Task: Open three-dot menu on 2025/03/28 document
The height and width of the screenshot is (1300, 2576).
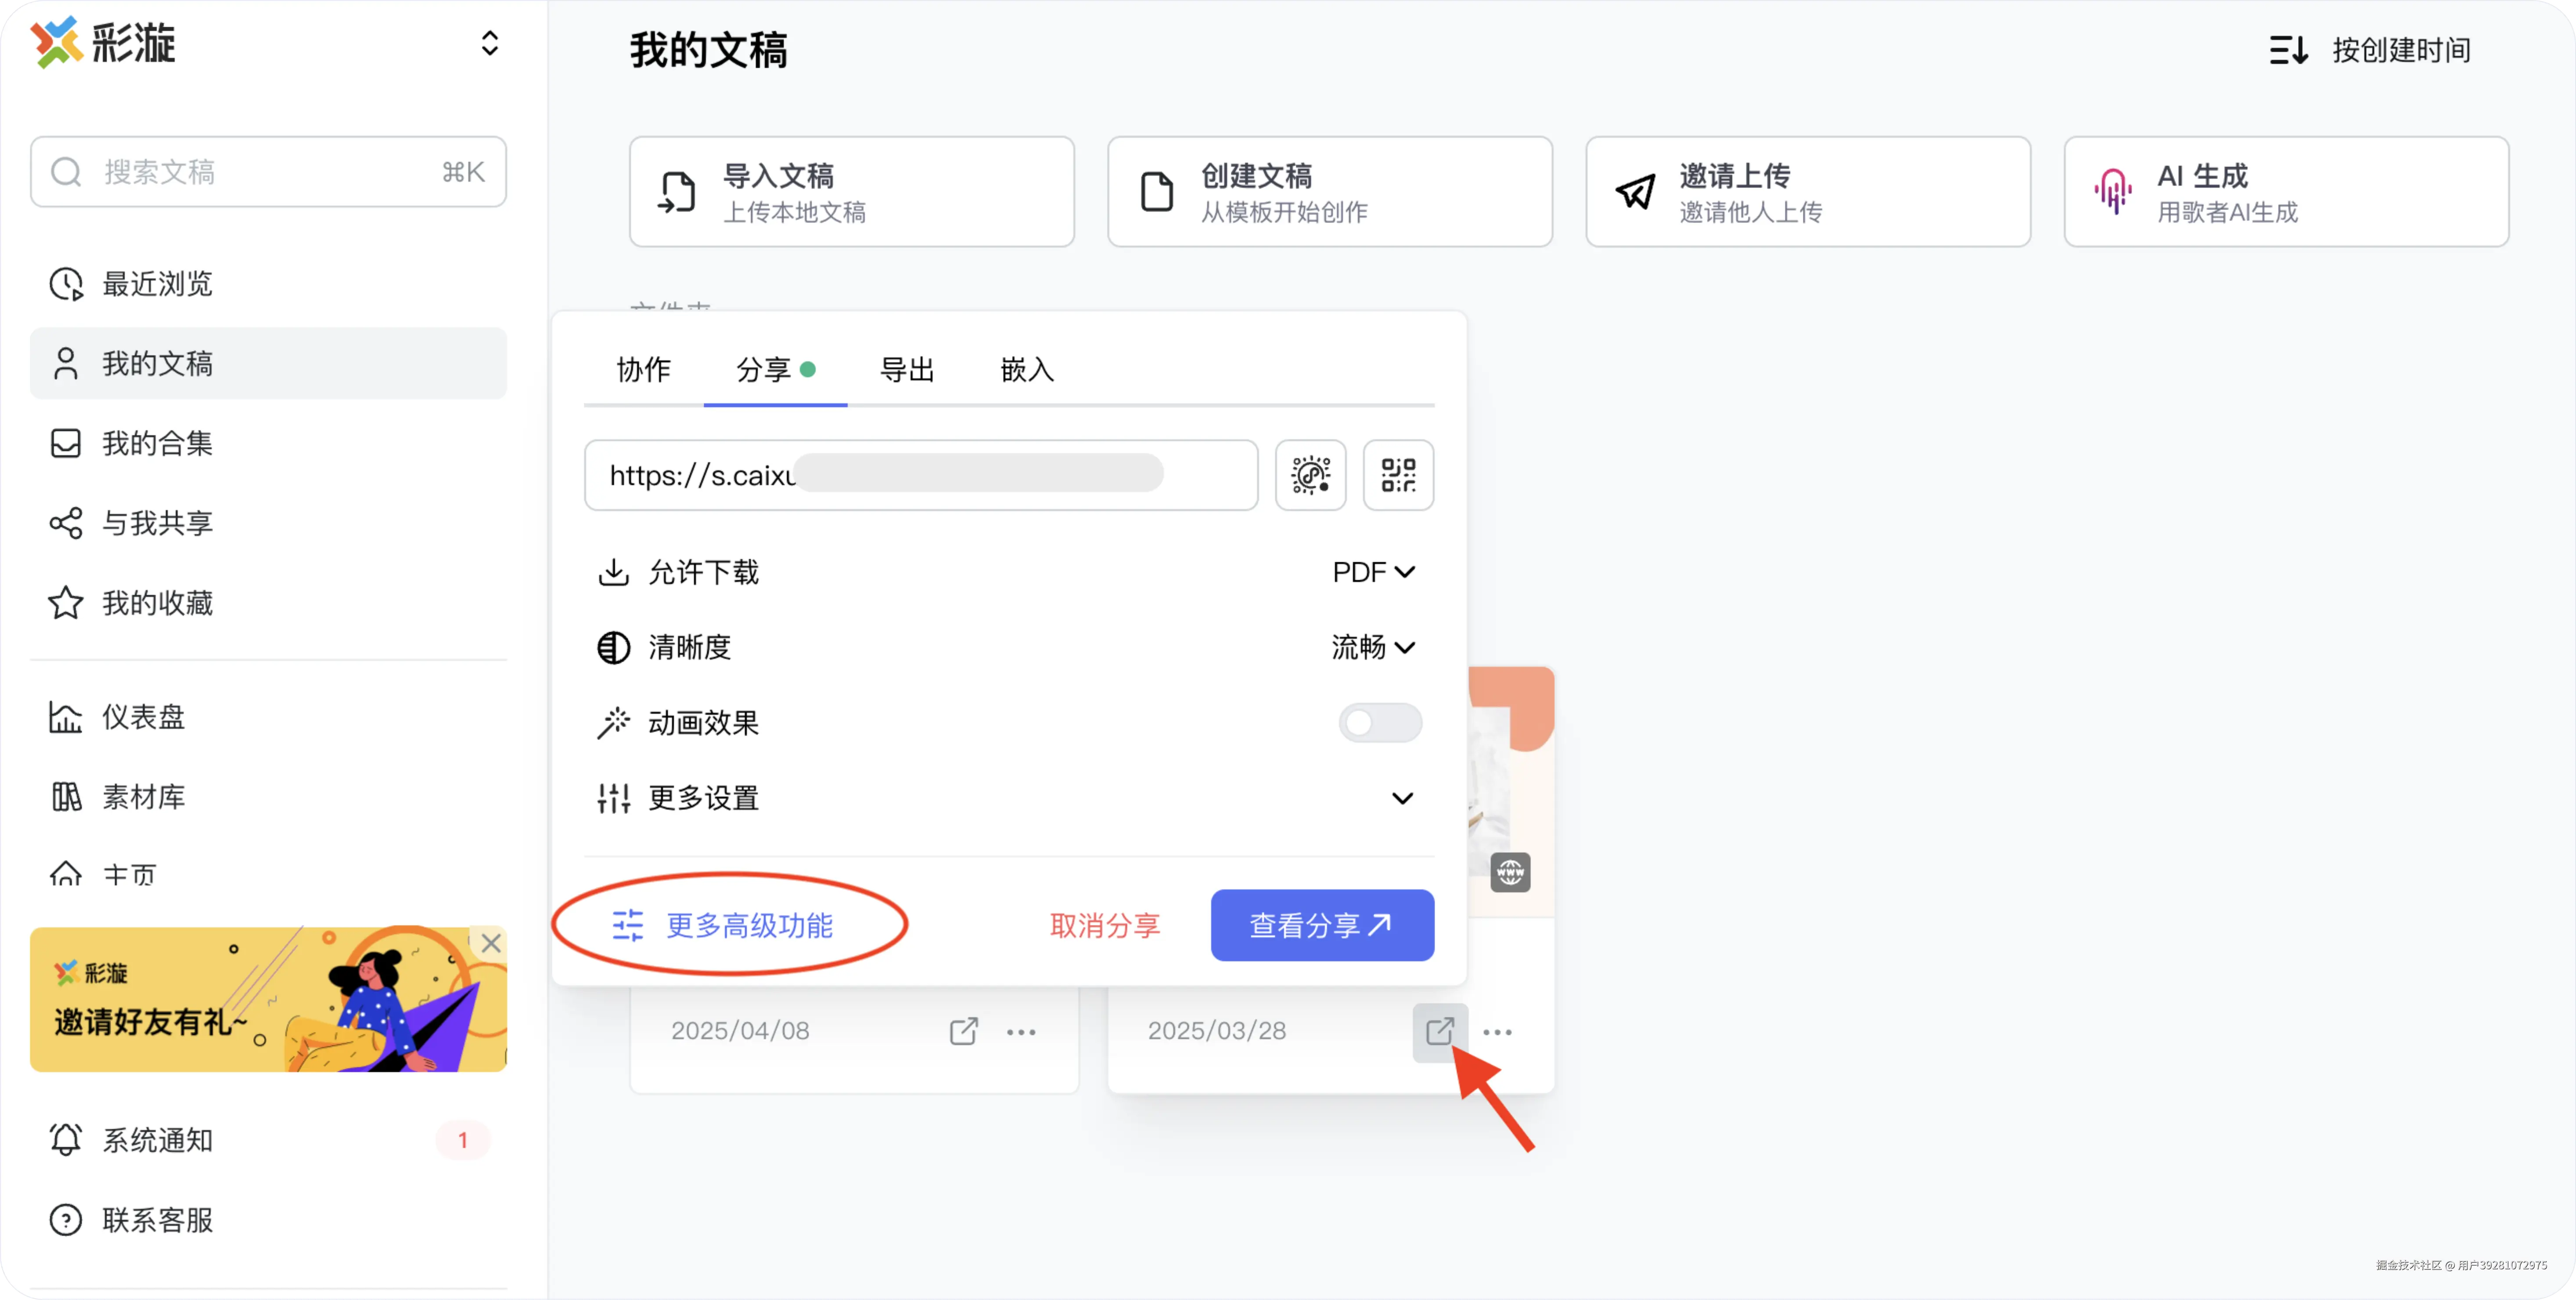Action: tap(1497, 1031)
